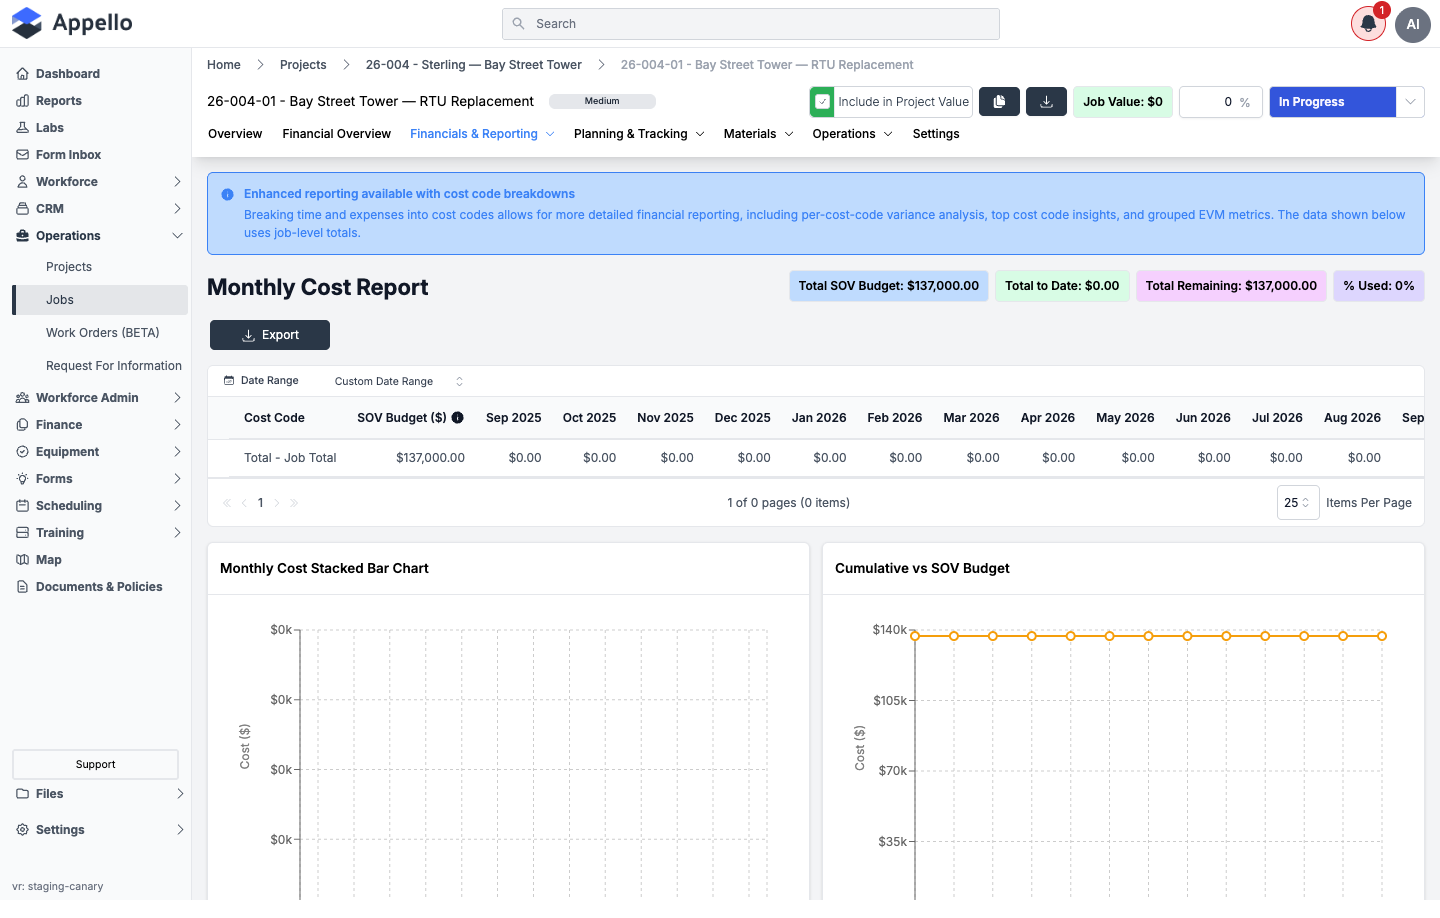
Task: Click the info icon in the blue banner
Action: click(227, 195)
